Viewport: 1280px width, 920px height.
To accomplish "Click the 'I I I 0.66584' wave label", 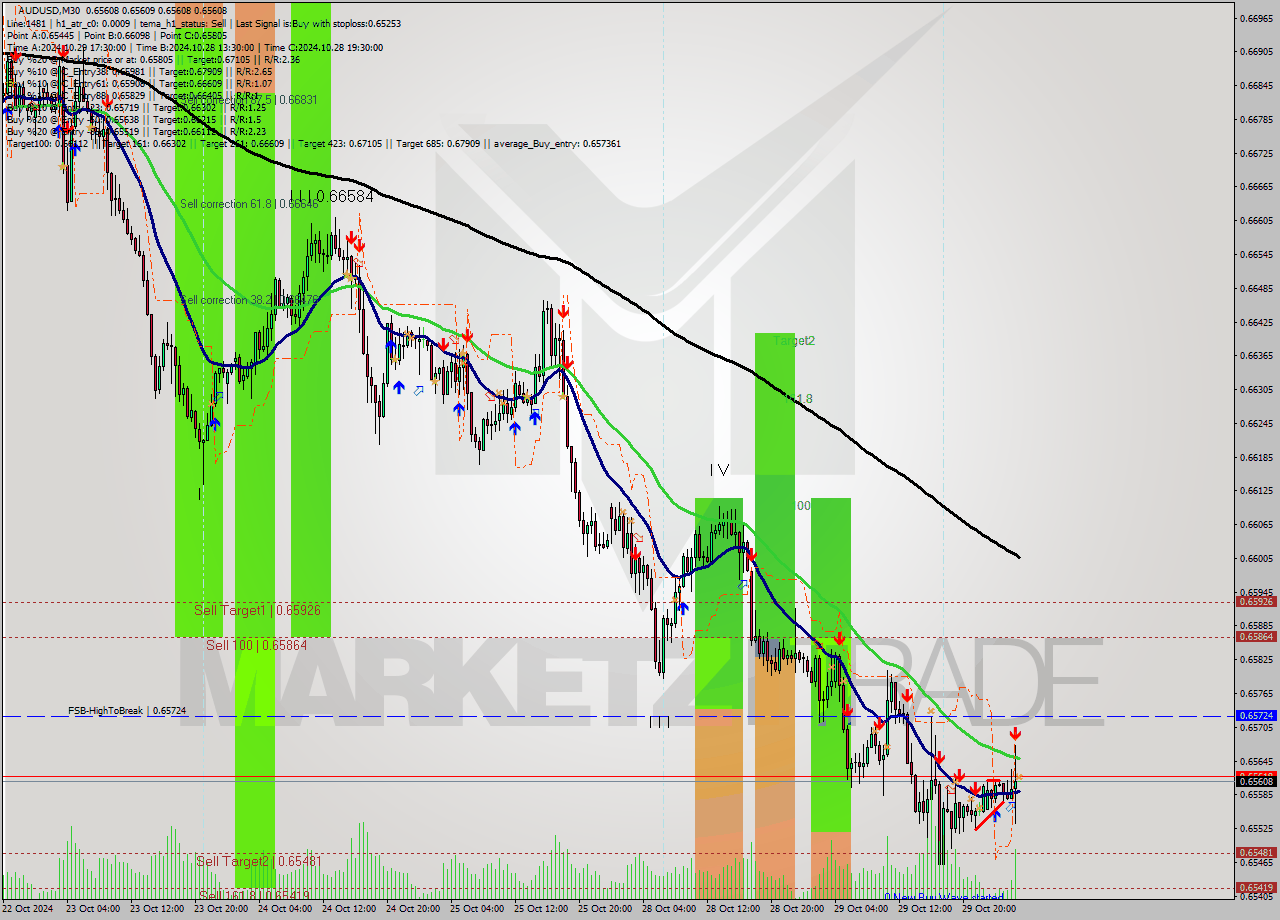I will [332, 197].
